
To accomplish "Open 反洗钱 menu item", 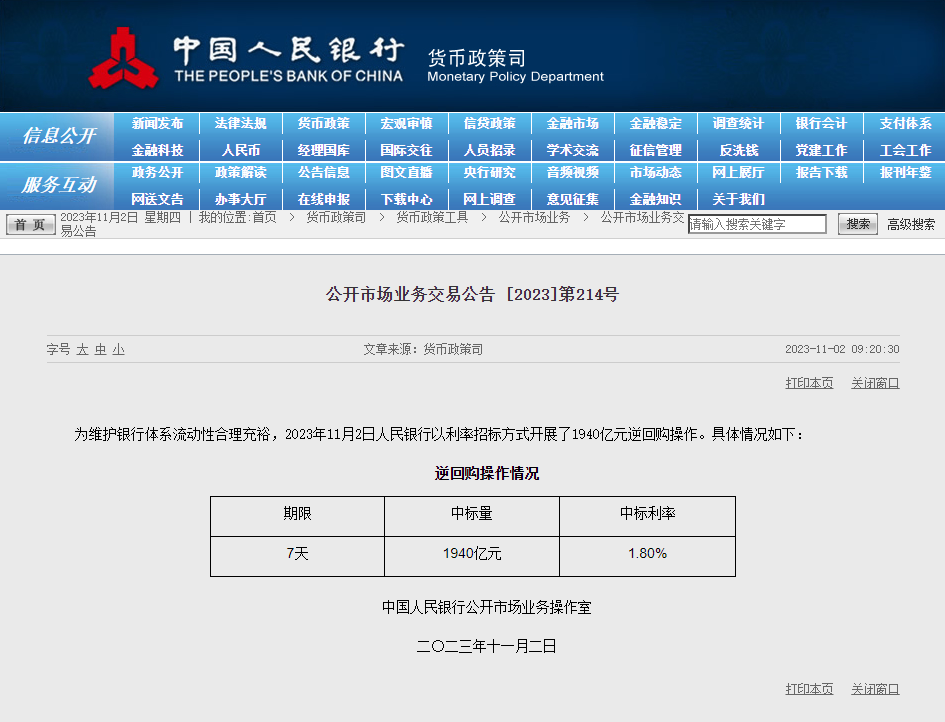I will pos(739,150).
